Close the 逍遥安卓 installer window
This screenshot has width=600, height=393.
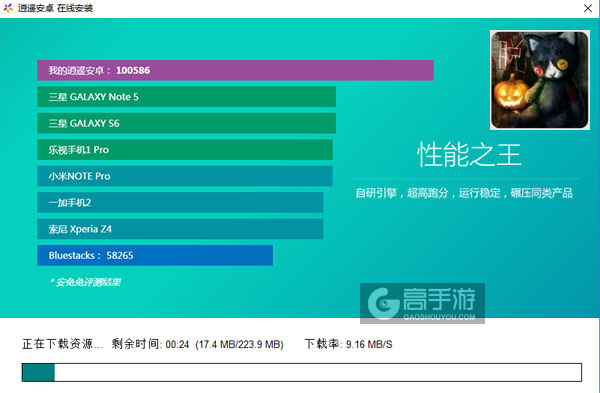(x=588, y=8)
